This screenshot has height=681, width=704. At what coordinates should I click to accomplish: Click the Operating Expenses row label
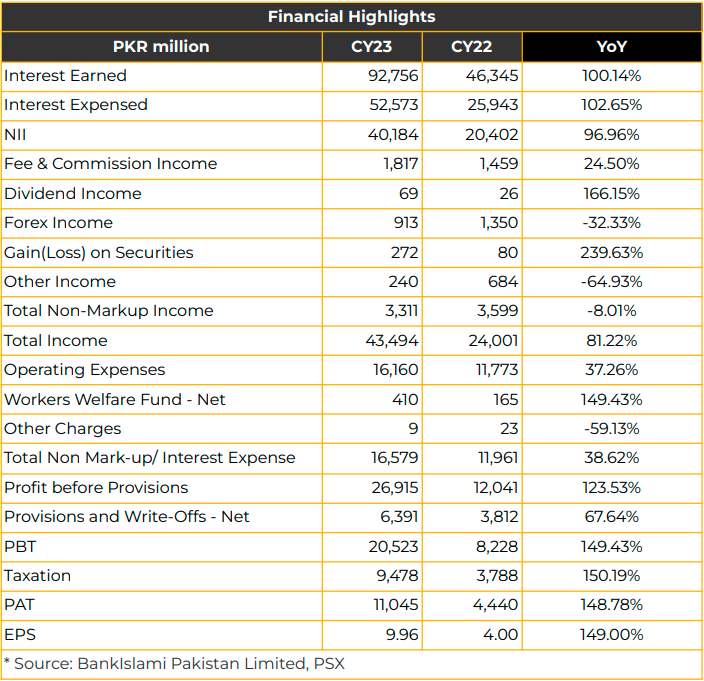coord(84,370)
